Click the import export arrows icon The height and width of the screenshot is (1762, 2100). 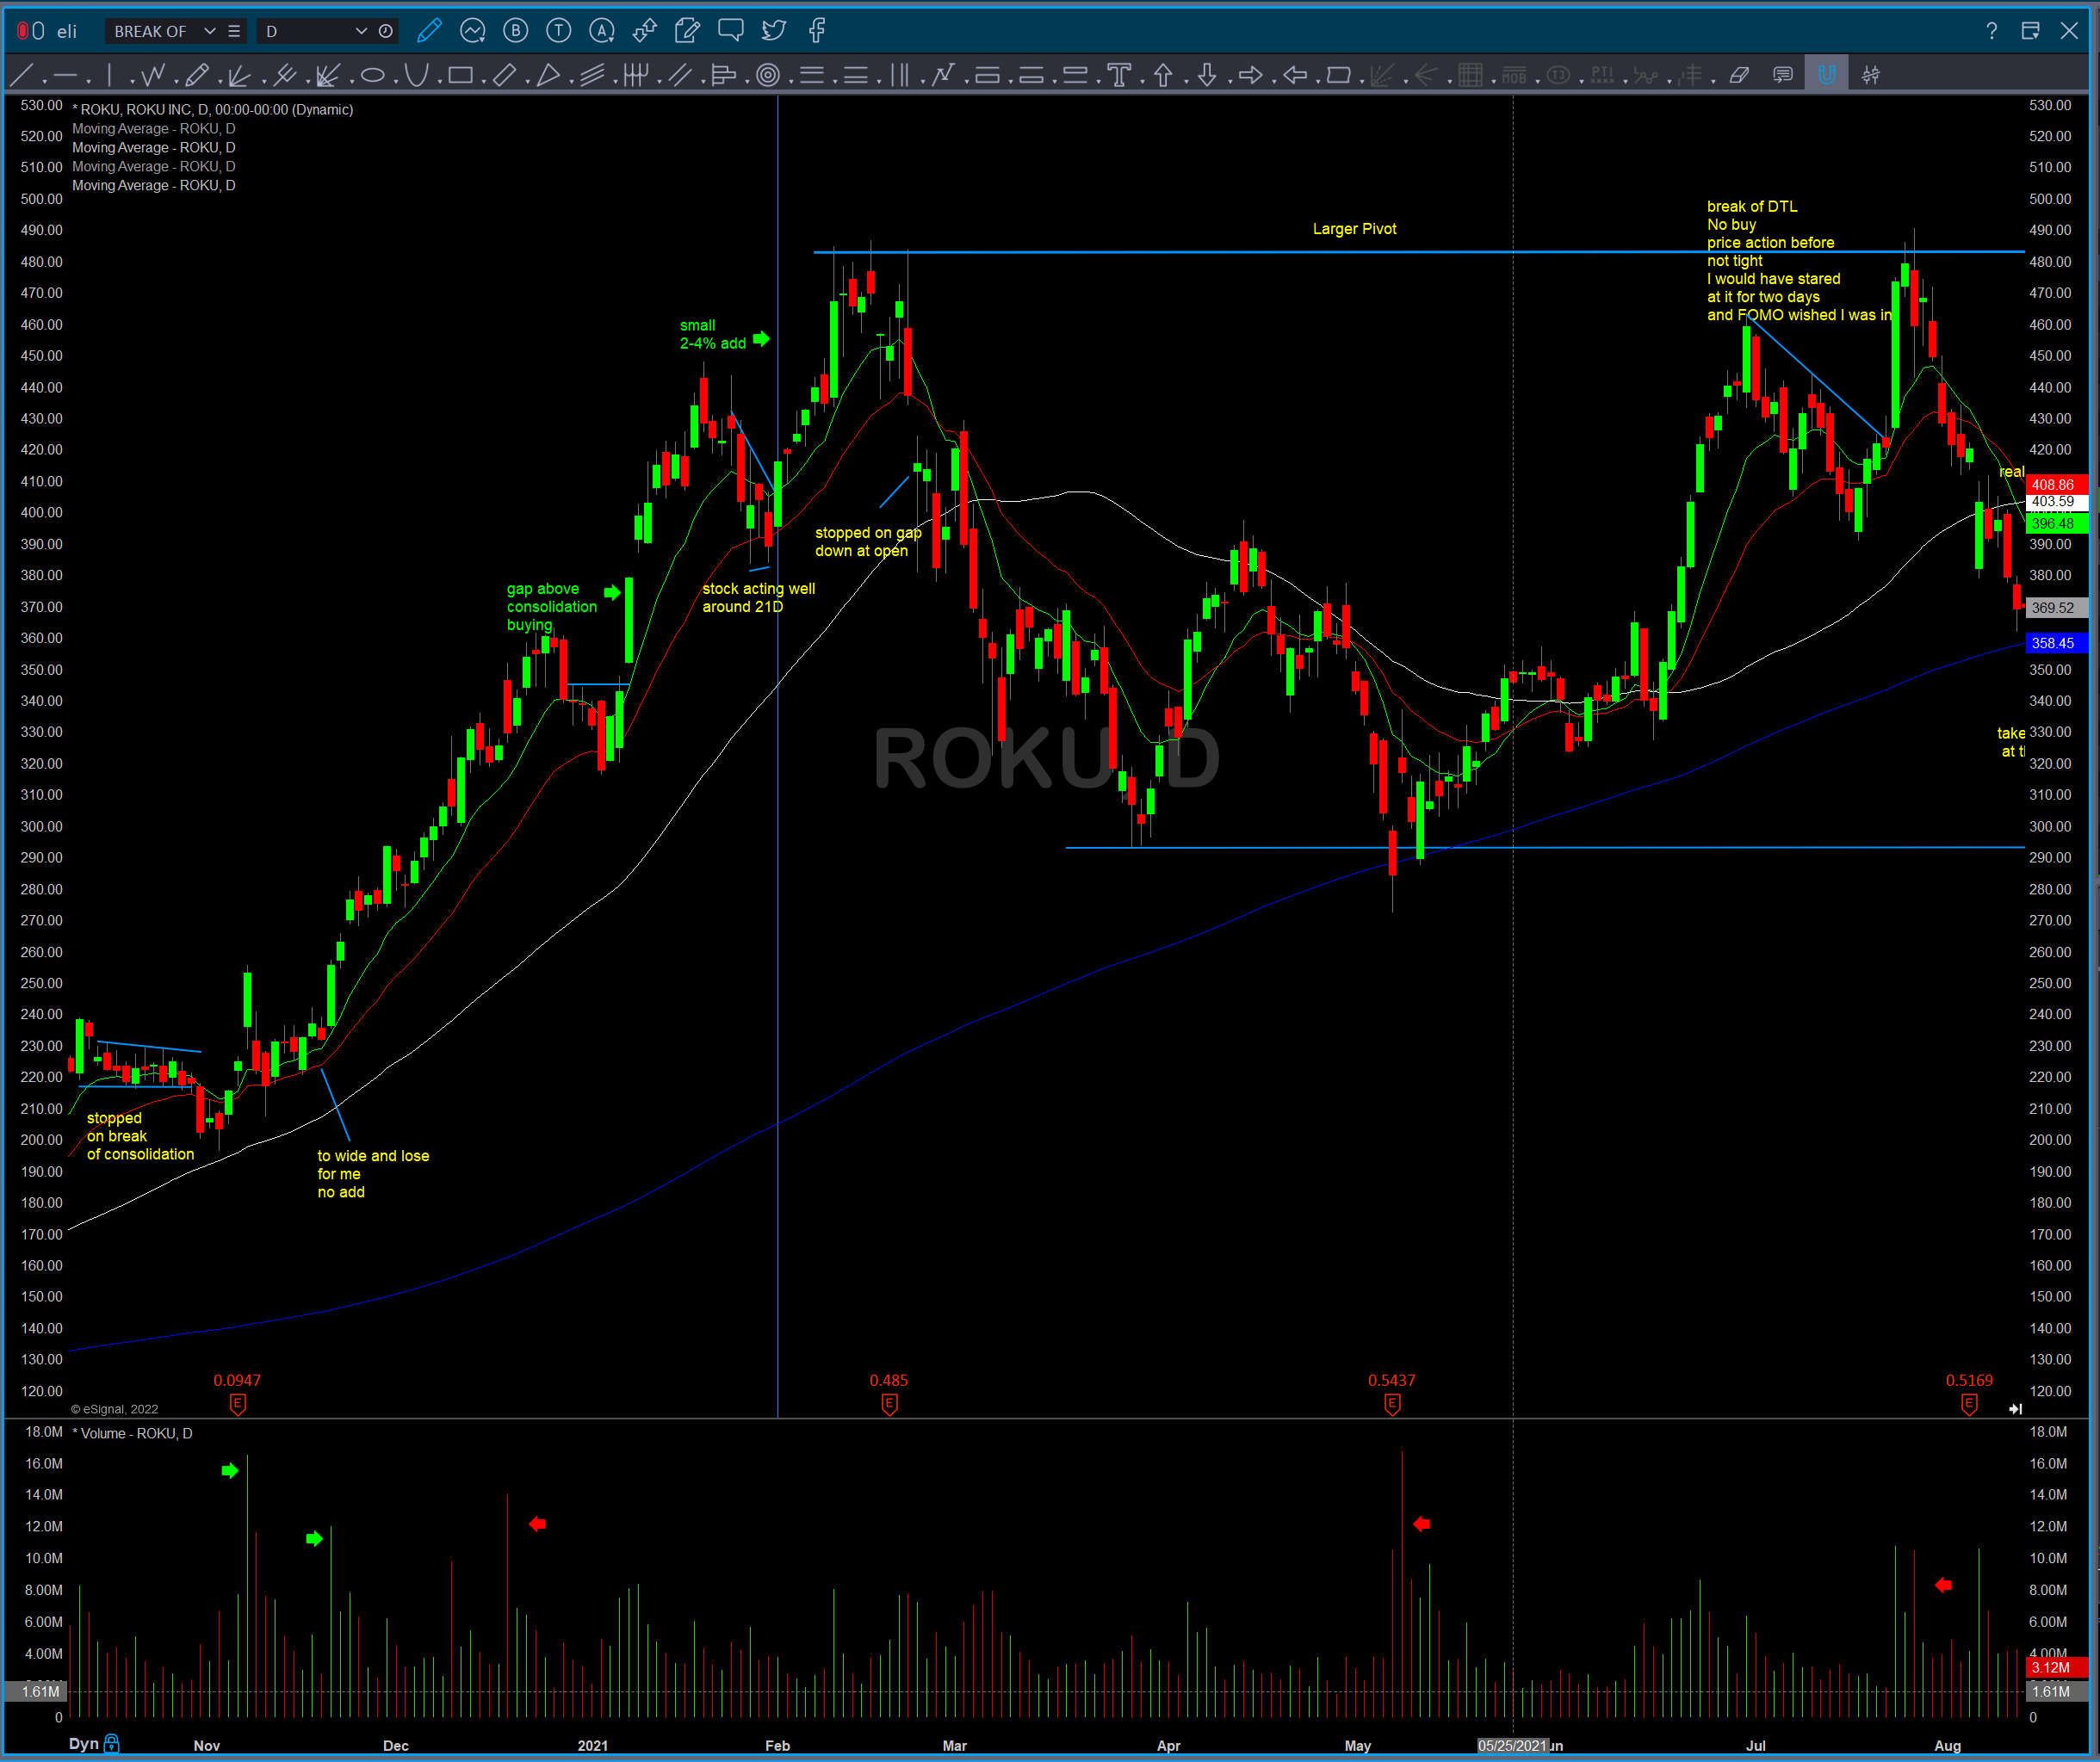(x=645, y=31)
